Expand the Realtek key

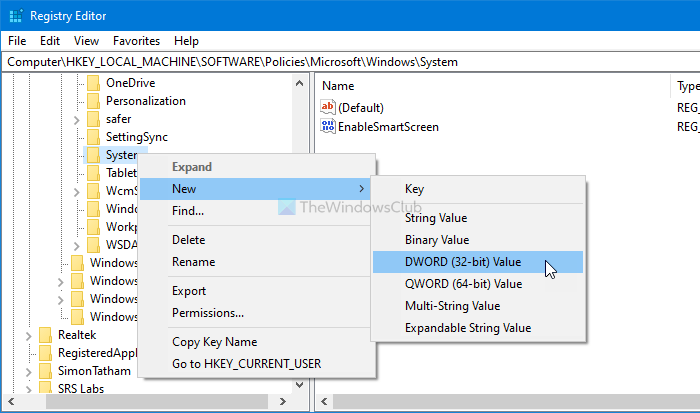pyautogui.click(x=29, y=336)
